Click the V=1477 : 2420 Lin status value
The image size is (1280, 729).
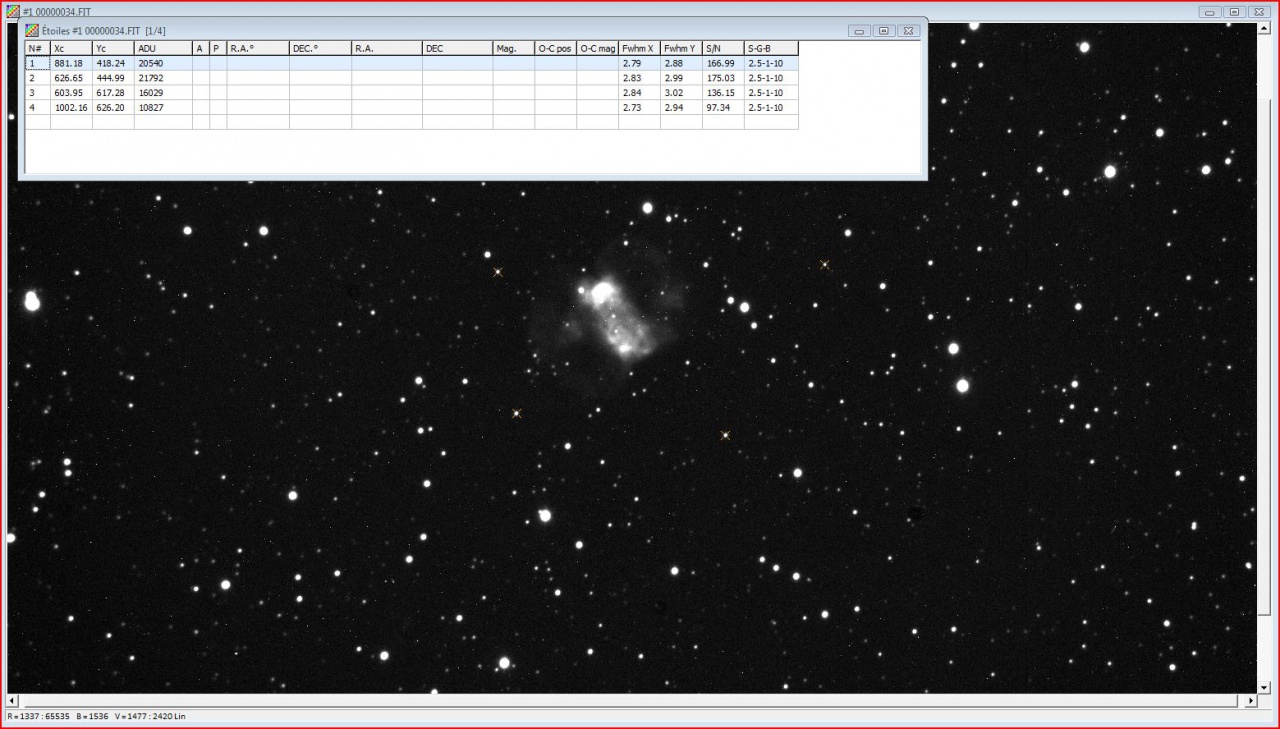pos(150,716)
